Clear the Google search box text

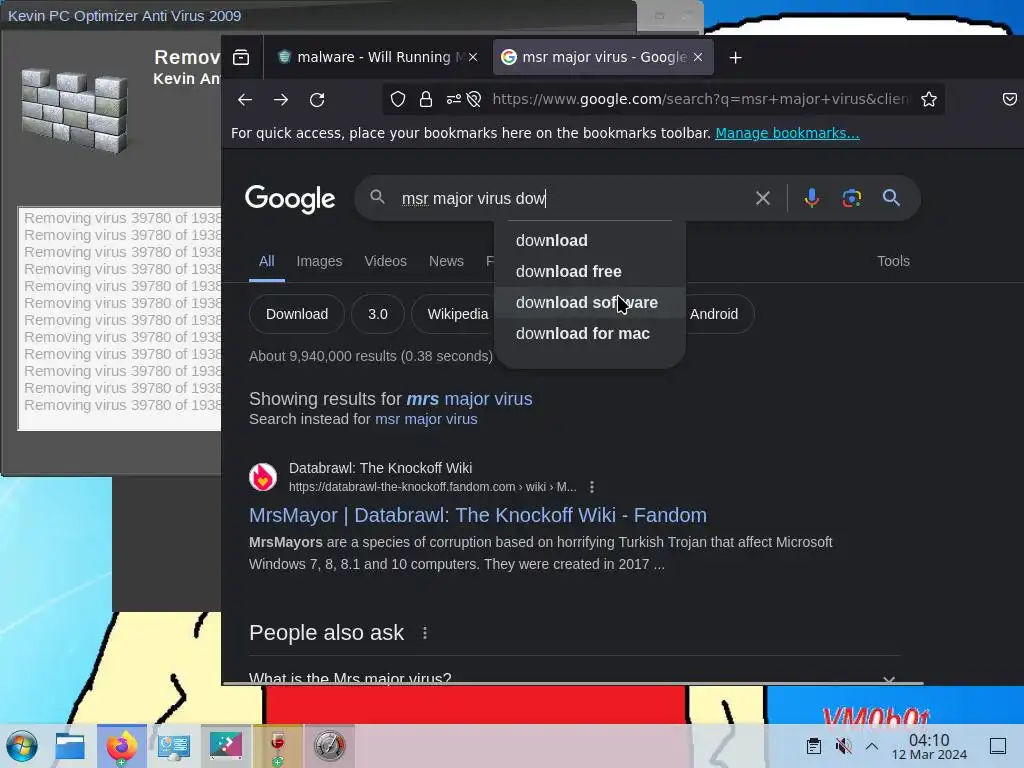763,198
